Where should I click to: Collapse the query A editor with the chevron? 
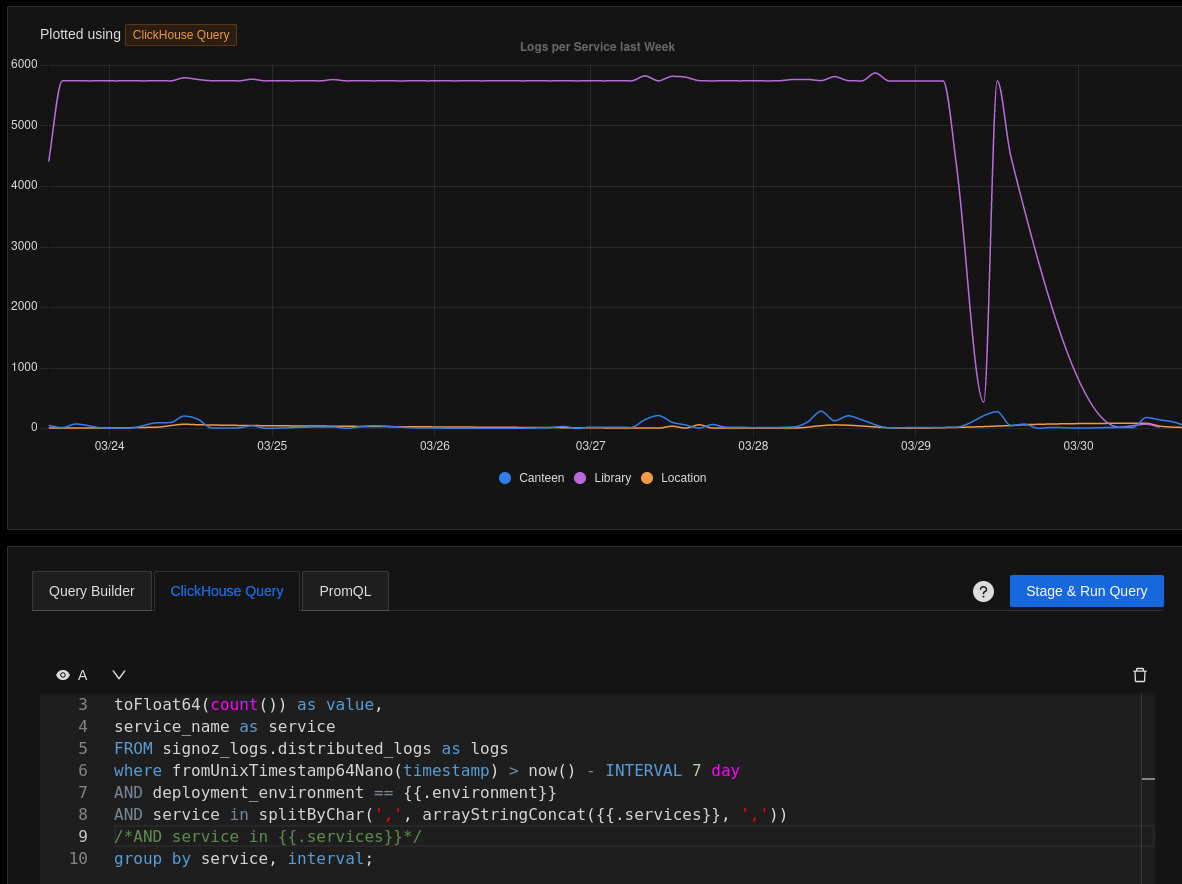point(119,675)
